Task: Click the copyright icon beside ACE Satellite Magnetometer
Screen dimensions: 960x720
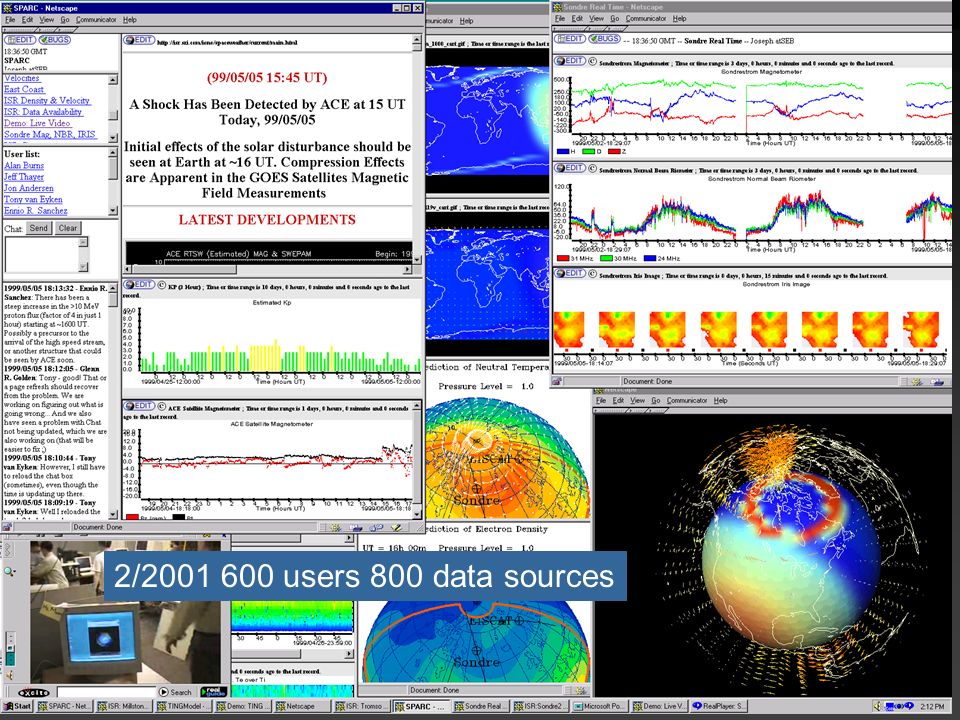Action: click(162, 407)
